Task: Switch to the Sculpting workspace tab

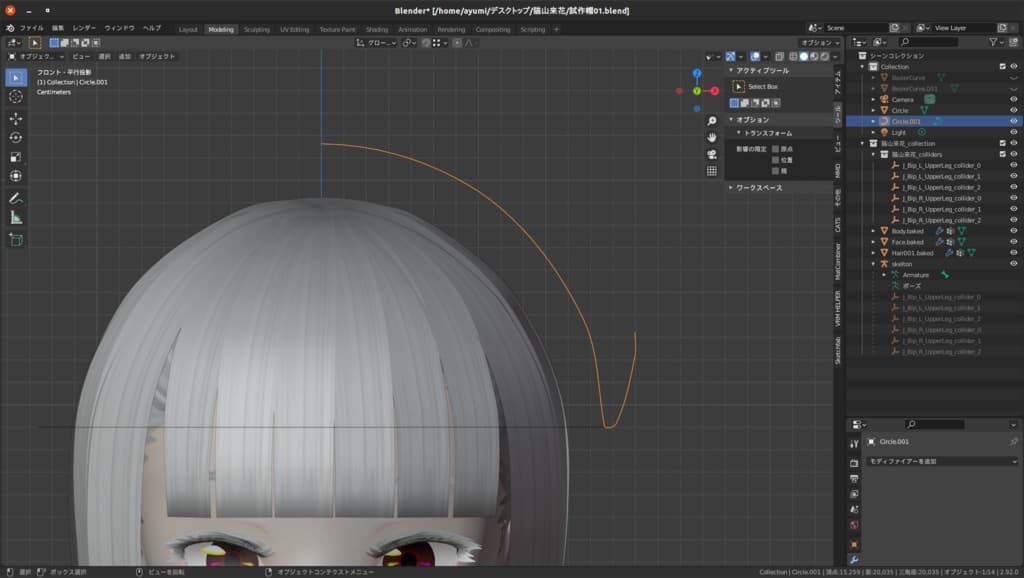Action: tap(257, 29)
